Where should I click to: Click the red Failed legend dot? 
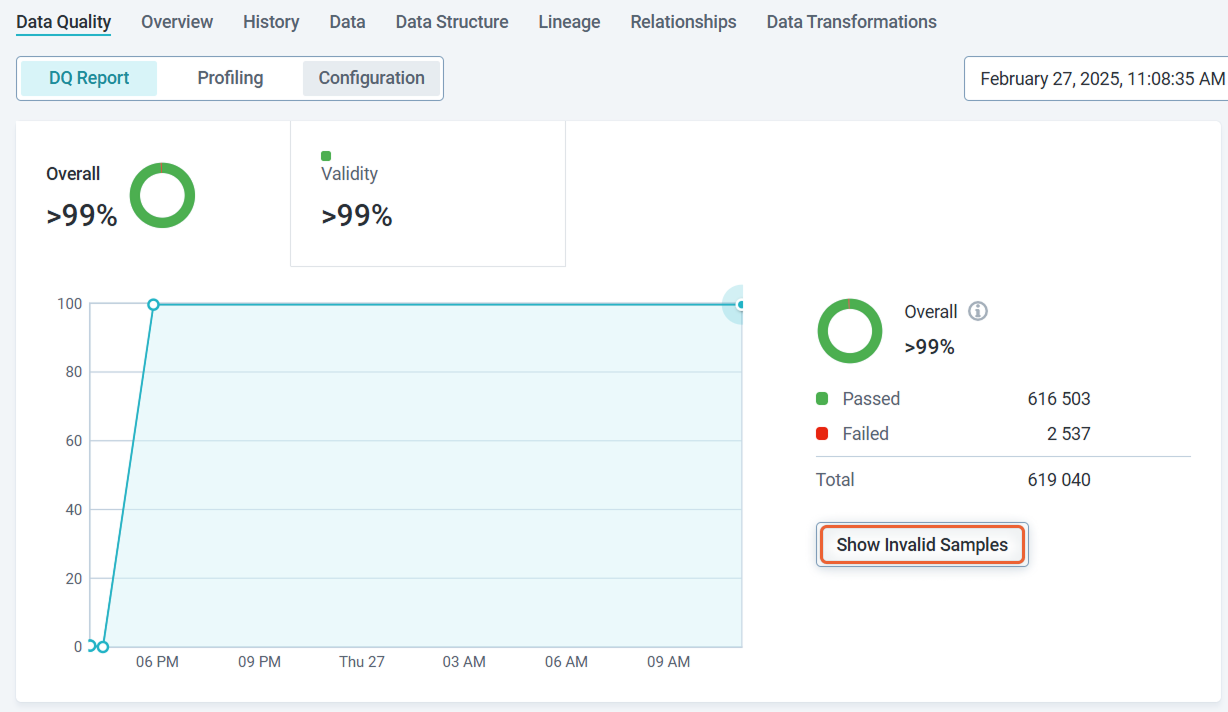tap(822, 434)
